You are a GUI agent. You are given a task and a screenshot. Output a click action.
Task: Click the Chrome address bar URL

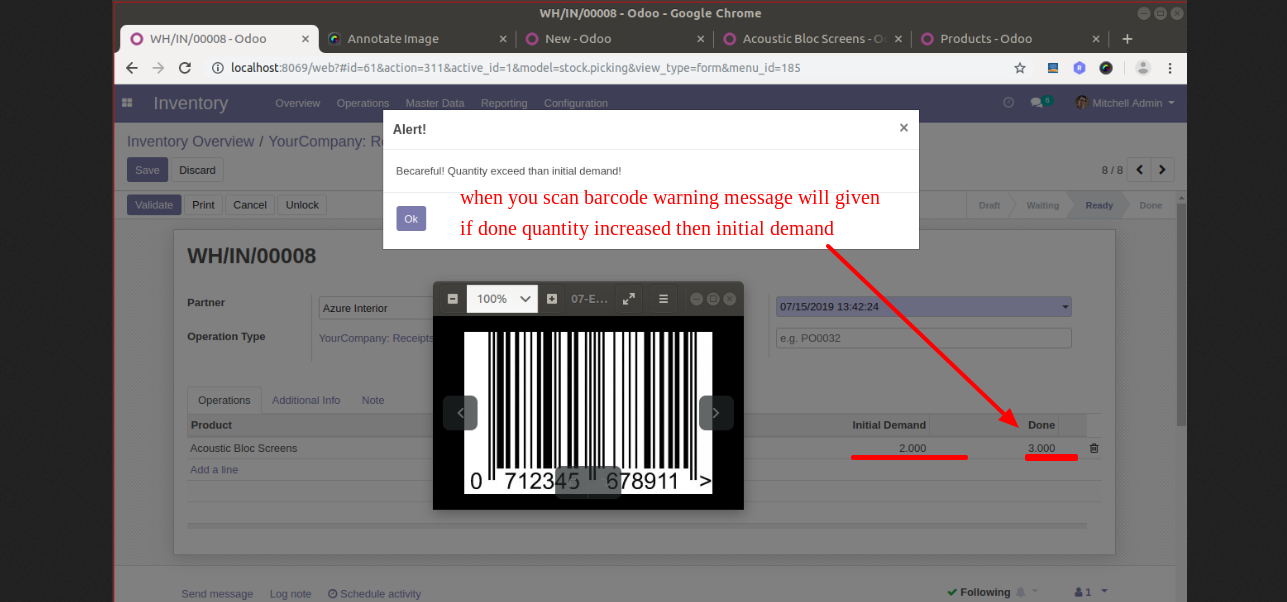515,68
